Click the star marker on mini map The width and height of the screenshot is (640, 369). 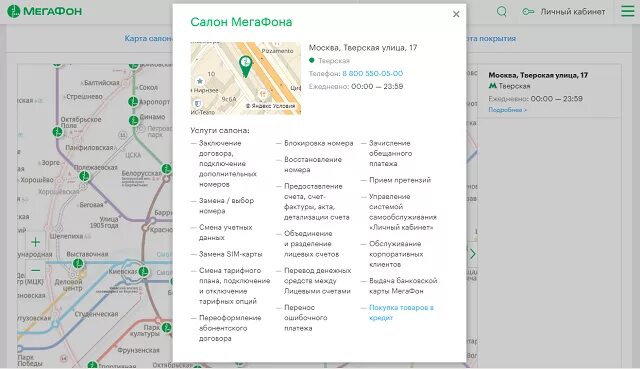point(200,81)
